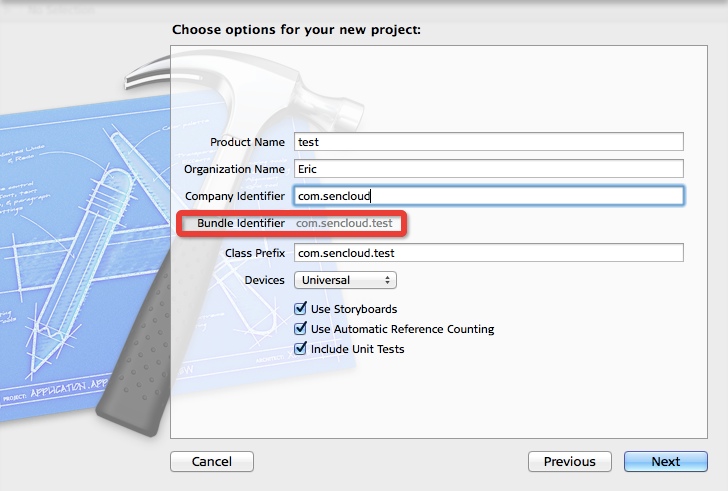The image size is (728, 491).
Task: Disable Use Automatic Reference Counting checkbox
Action: tap(300, 329)
